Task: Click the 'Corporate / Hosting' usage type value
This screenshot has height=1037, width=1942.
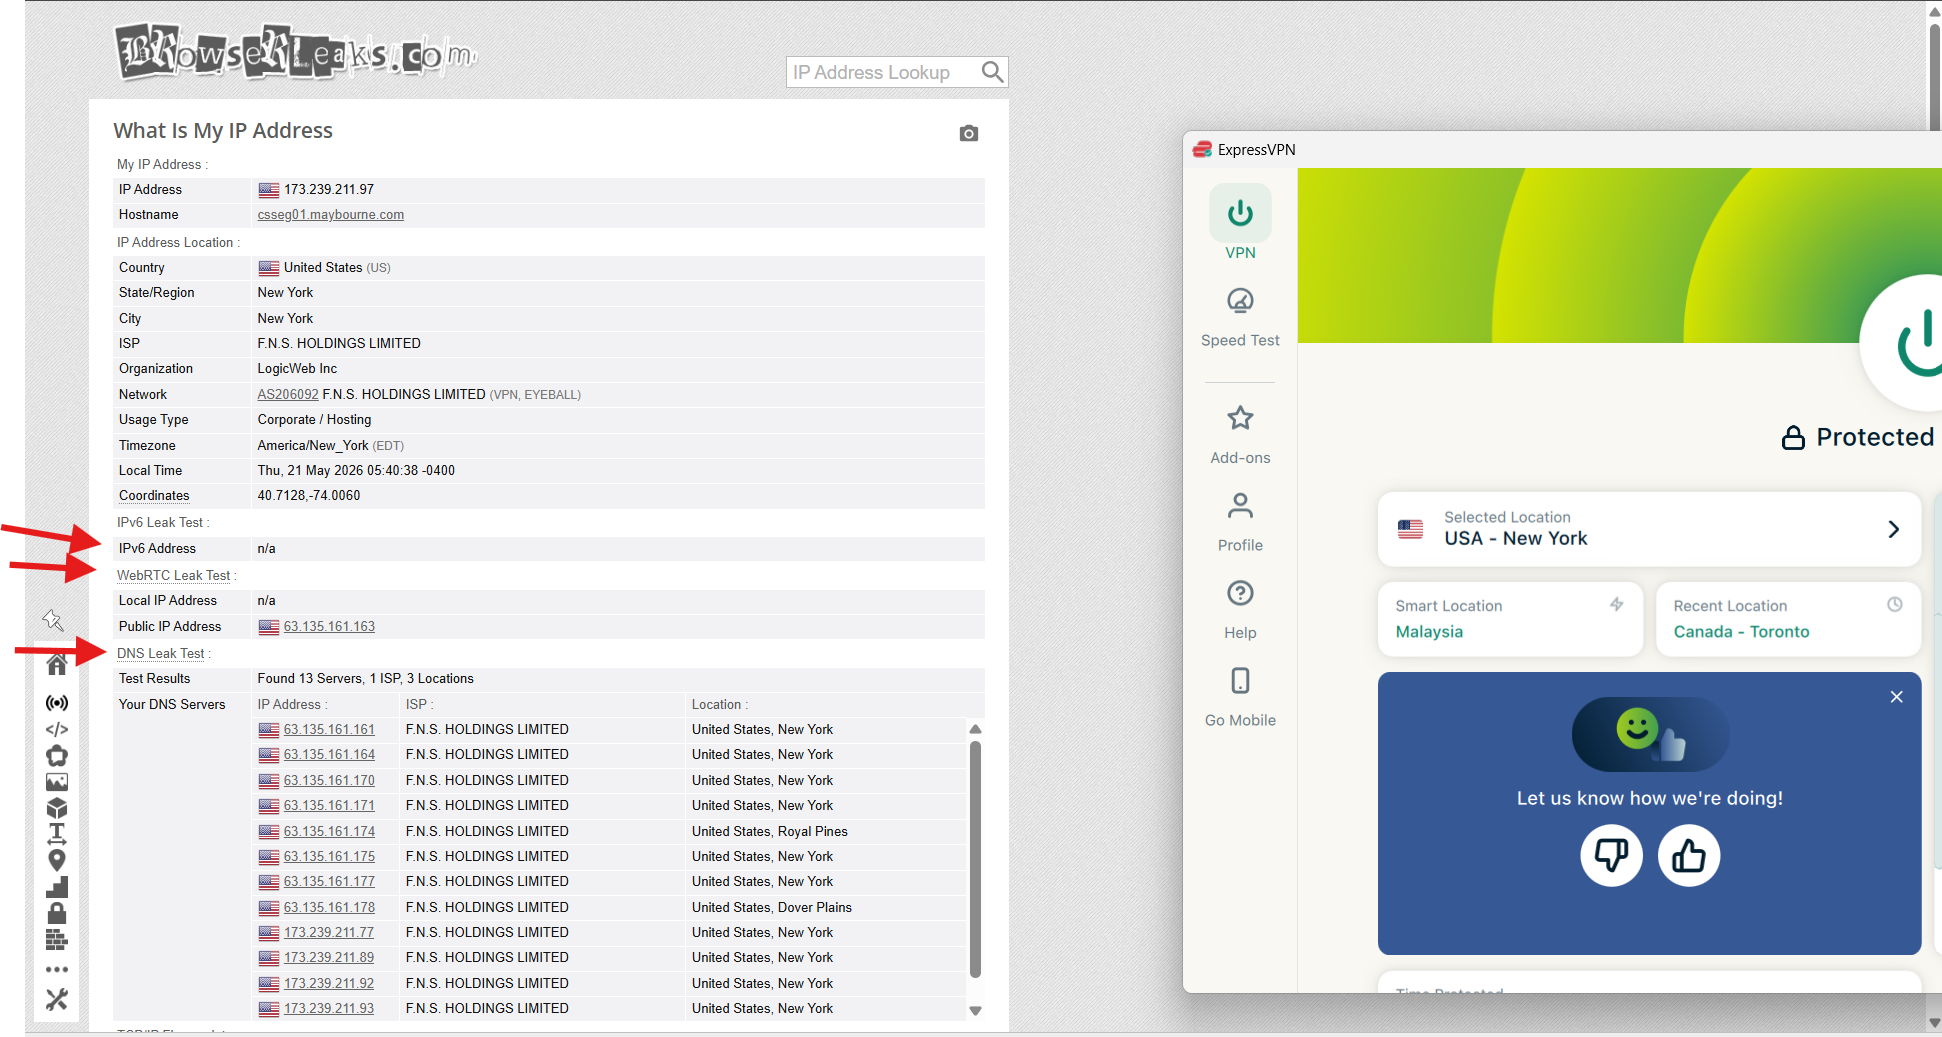Action: click(314, 420)
